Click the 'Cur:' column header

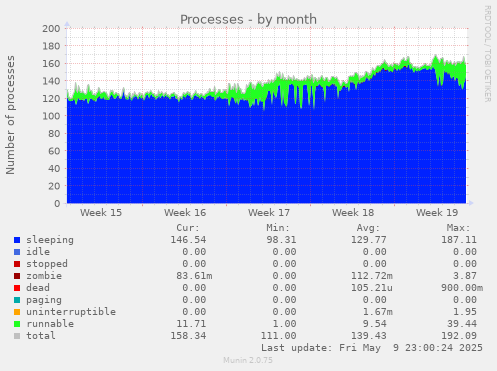[x=188, y=228]
